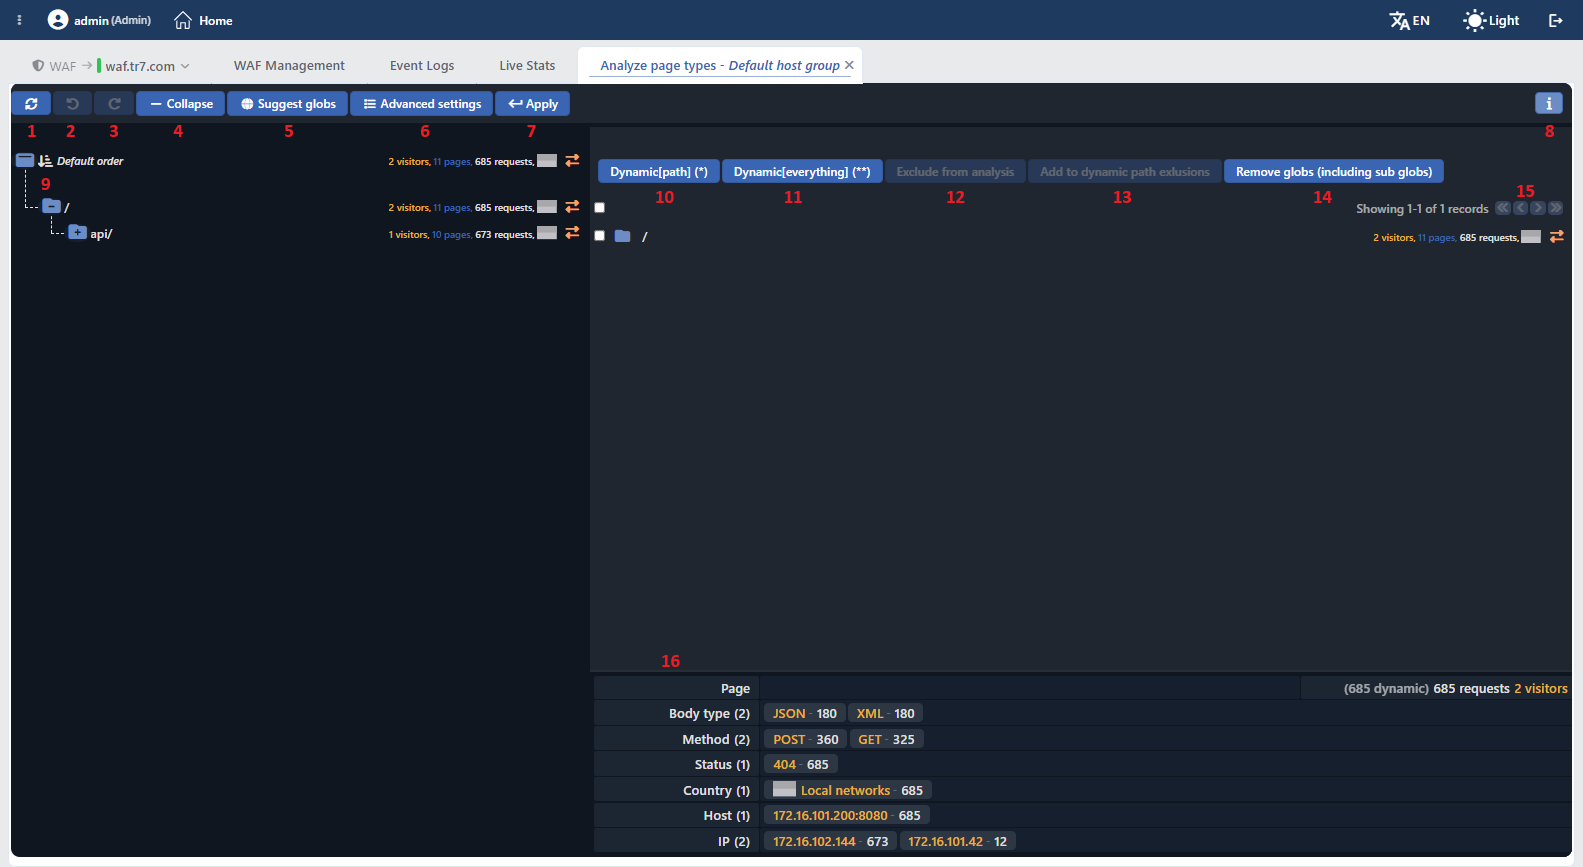Image resolution: width=1583 pixels, height=867 pixels.
Task: Open the waf.tr7.com host dropdown
Action: click(143, 66)
